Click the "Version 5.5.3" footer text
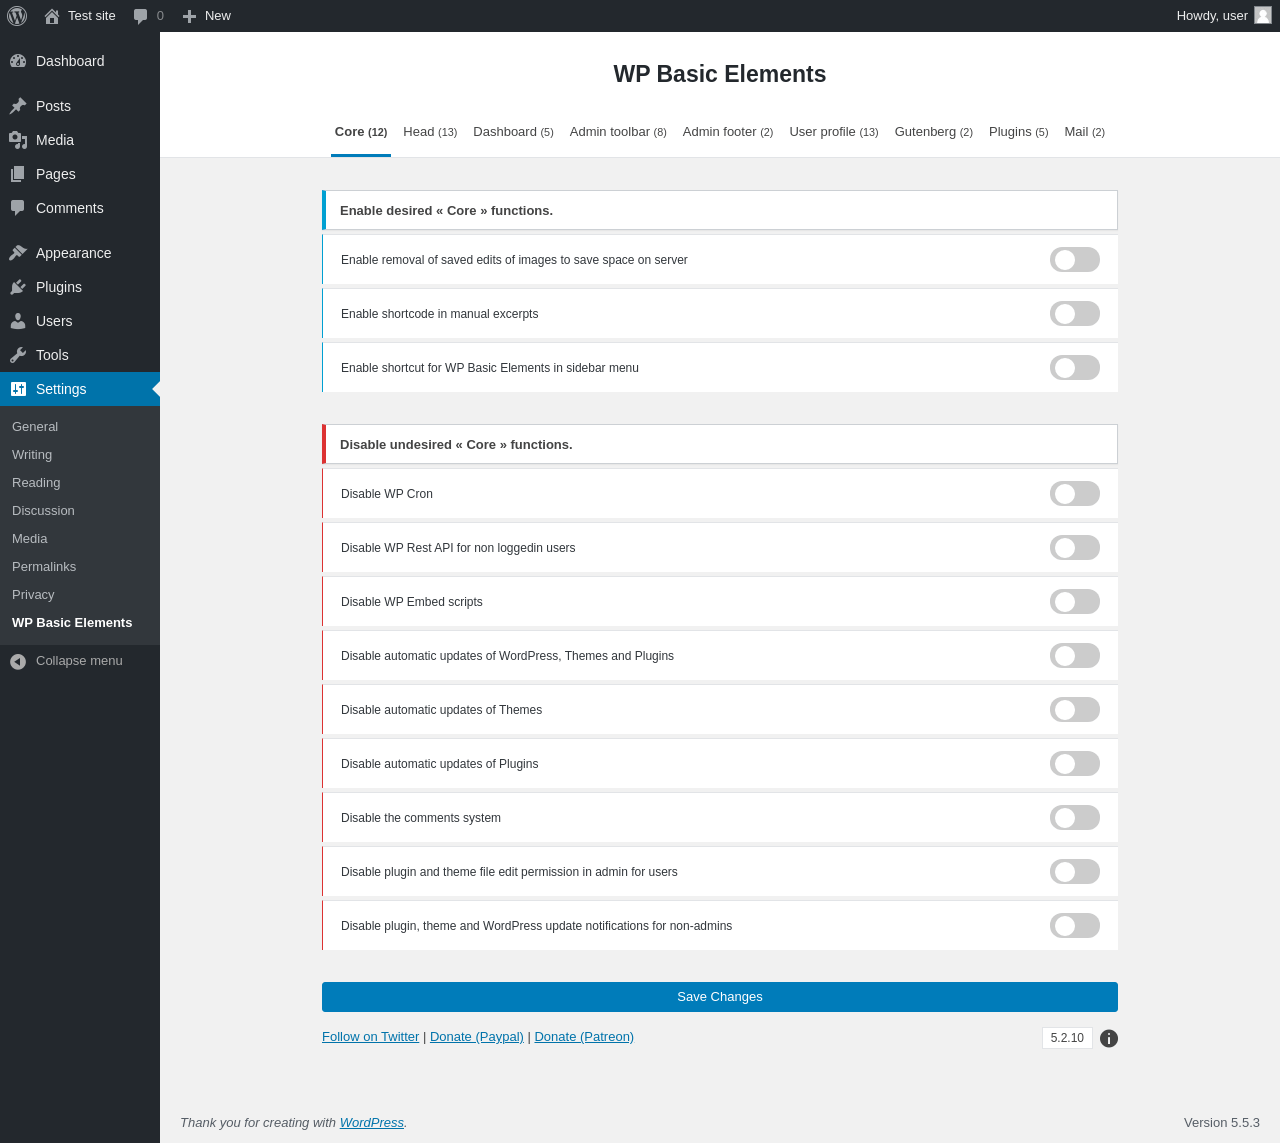The height and width of the screenshot is (1143, 1280). [x=1222, y=1123]
